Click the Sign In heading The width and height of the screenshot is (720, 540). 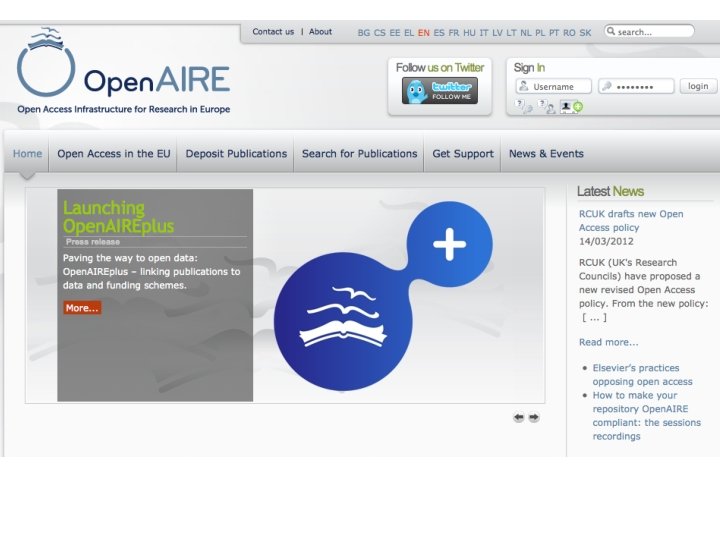tap(529, 68)
